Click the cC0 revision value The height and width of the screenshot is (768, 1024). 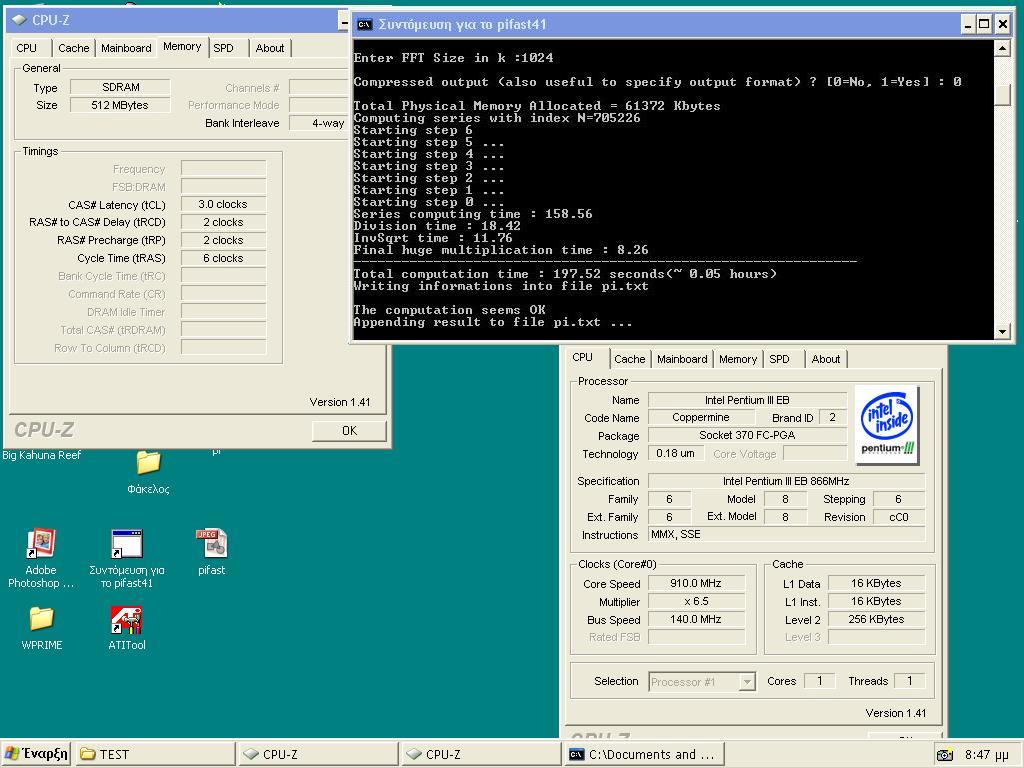[899, 517]
